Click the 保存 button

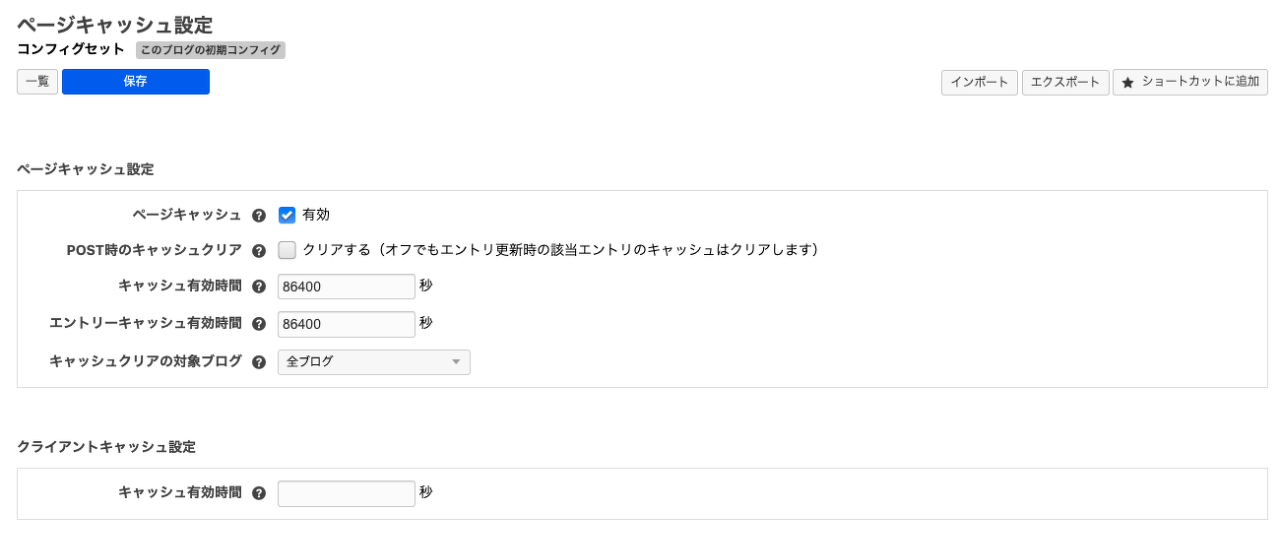tap(136, 82)
